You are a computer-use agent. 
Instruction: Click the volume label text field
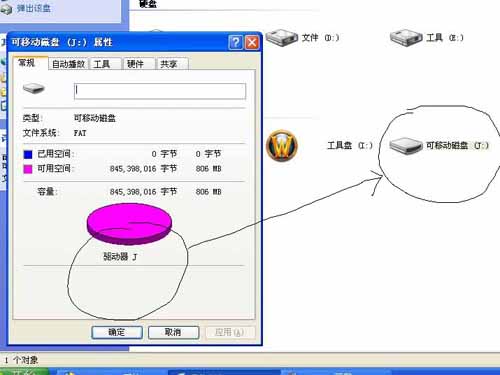click(160, 91)
